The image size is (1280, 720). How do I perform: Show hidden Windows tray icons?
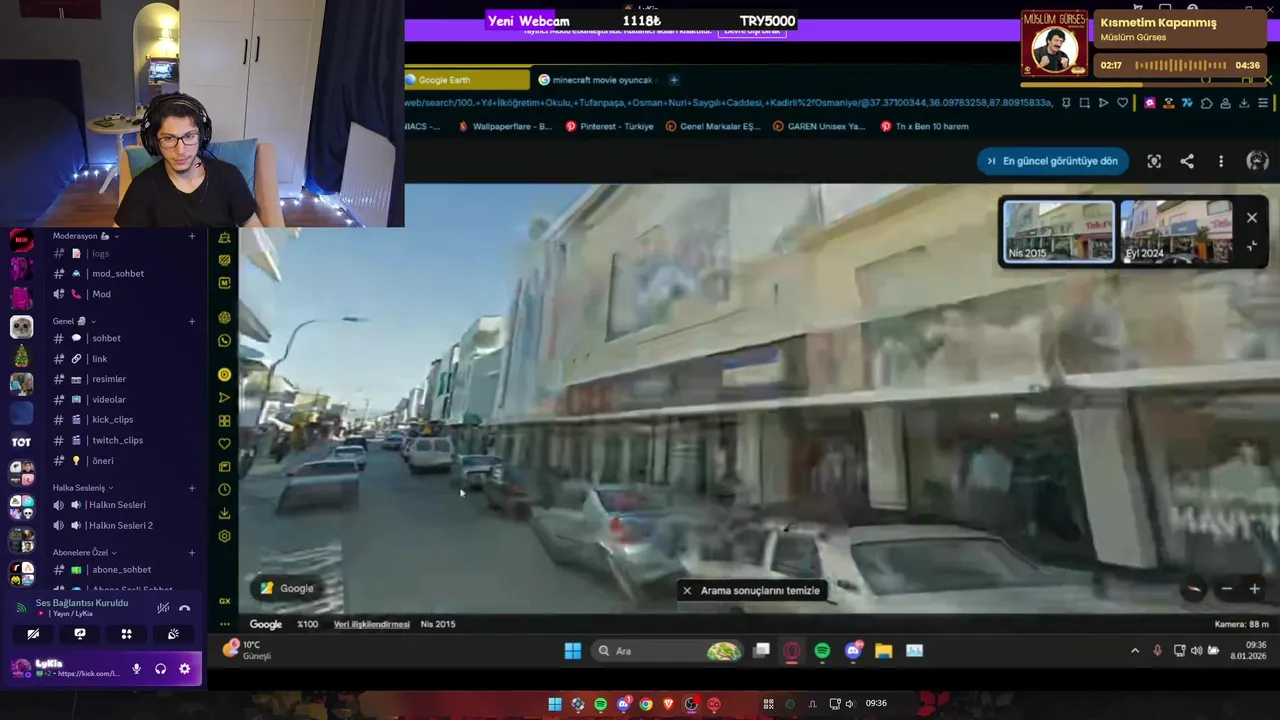coord(1134,651)
